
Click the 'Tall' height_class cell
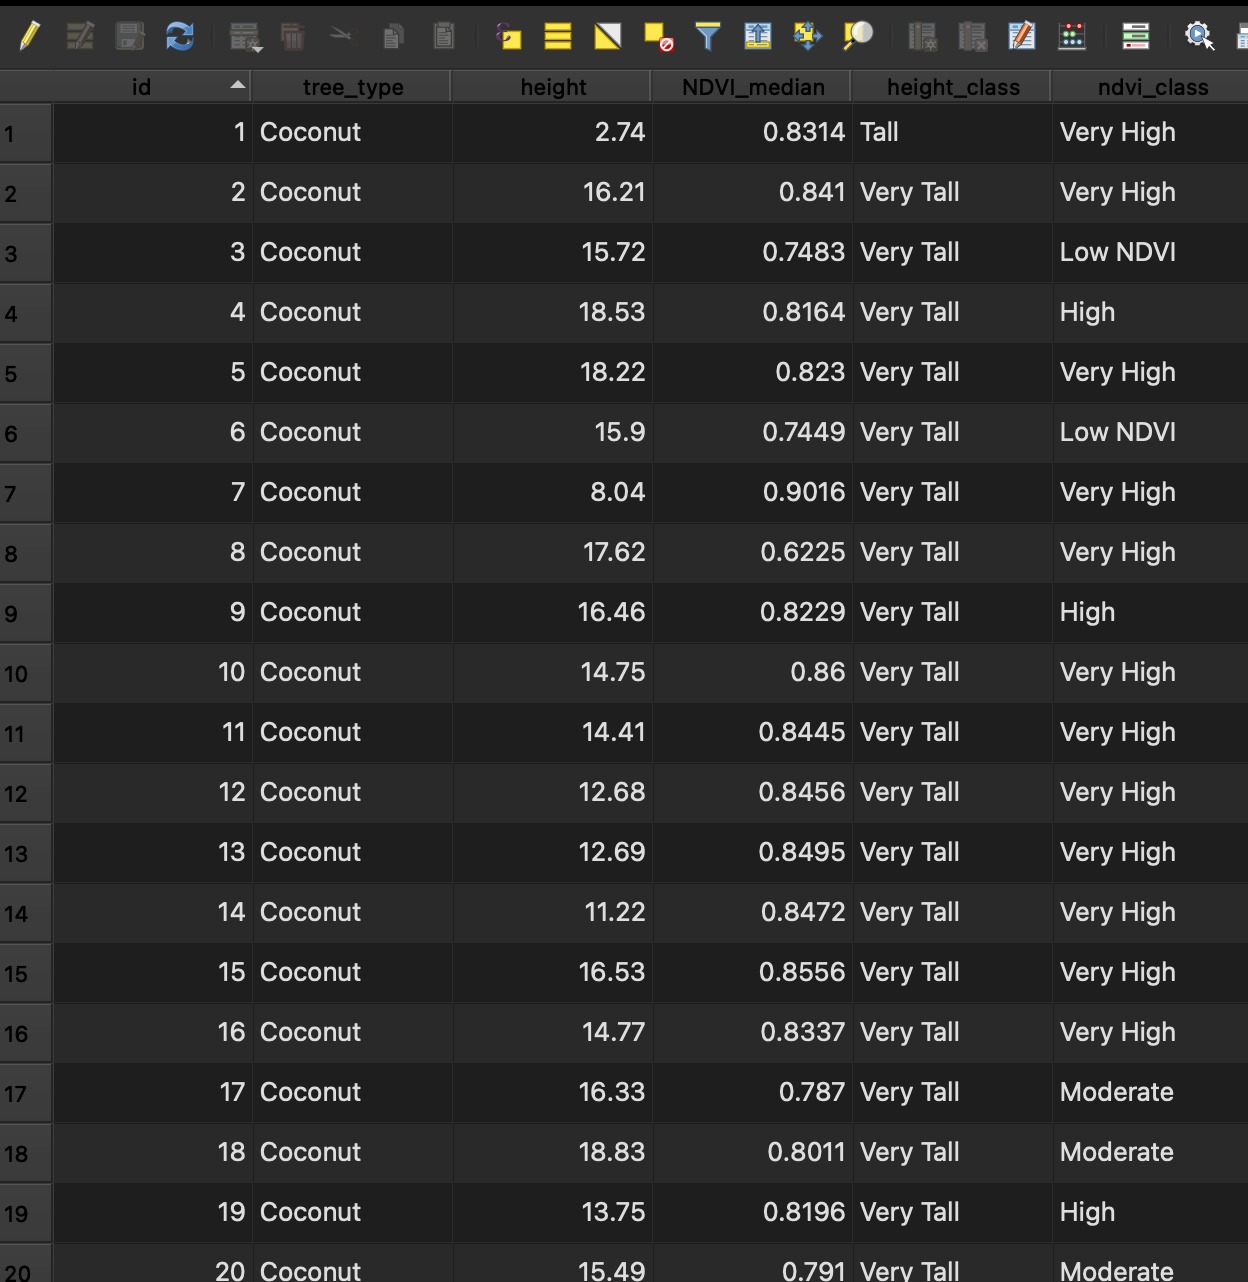pyautogui.click(x=952, y=133)
